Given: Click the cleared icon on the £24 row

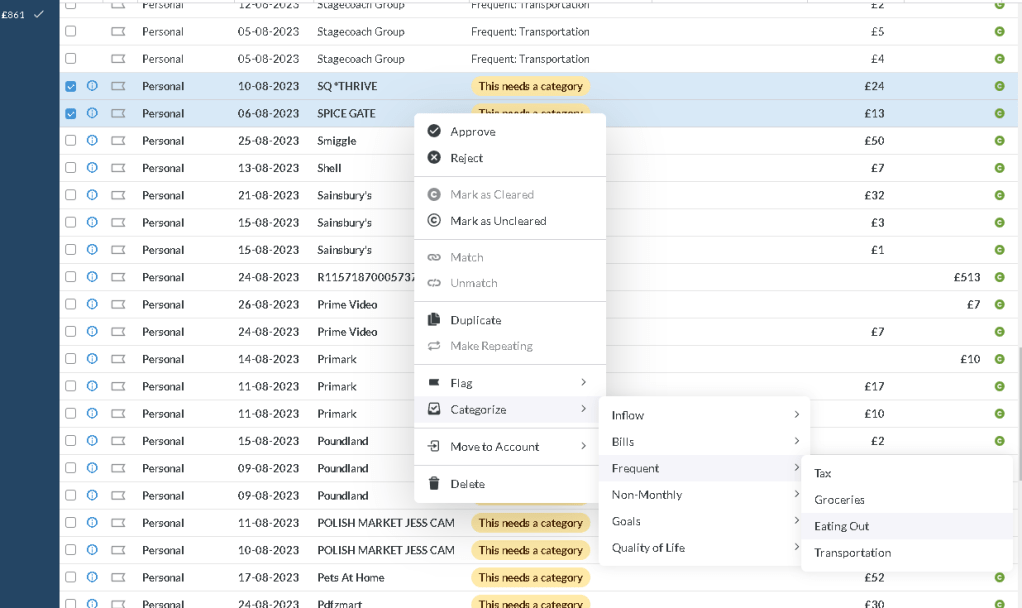Looking at the screenshot, I should 999,86.
